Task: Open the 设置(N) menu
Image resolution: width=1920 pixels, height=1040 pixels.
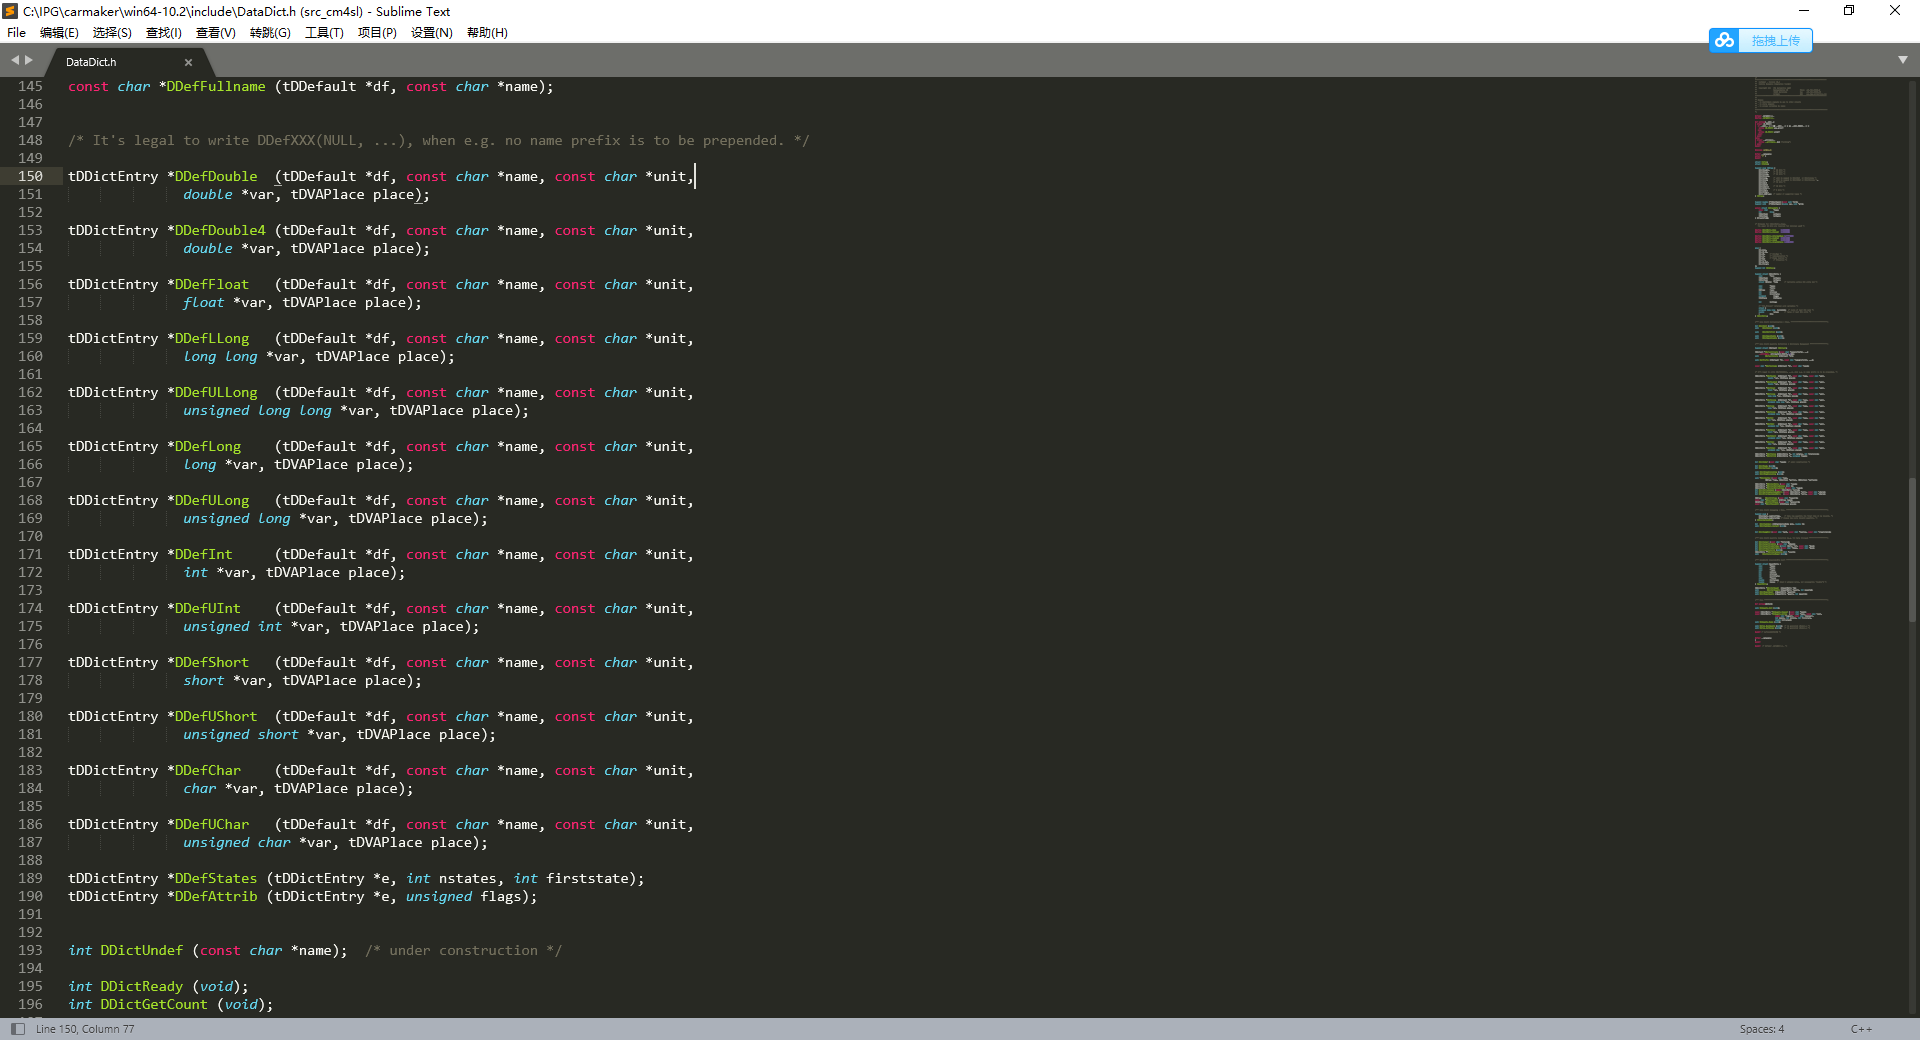Action: [432, 33]
